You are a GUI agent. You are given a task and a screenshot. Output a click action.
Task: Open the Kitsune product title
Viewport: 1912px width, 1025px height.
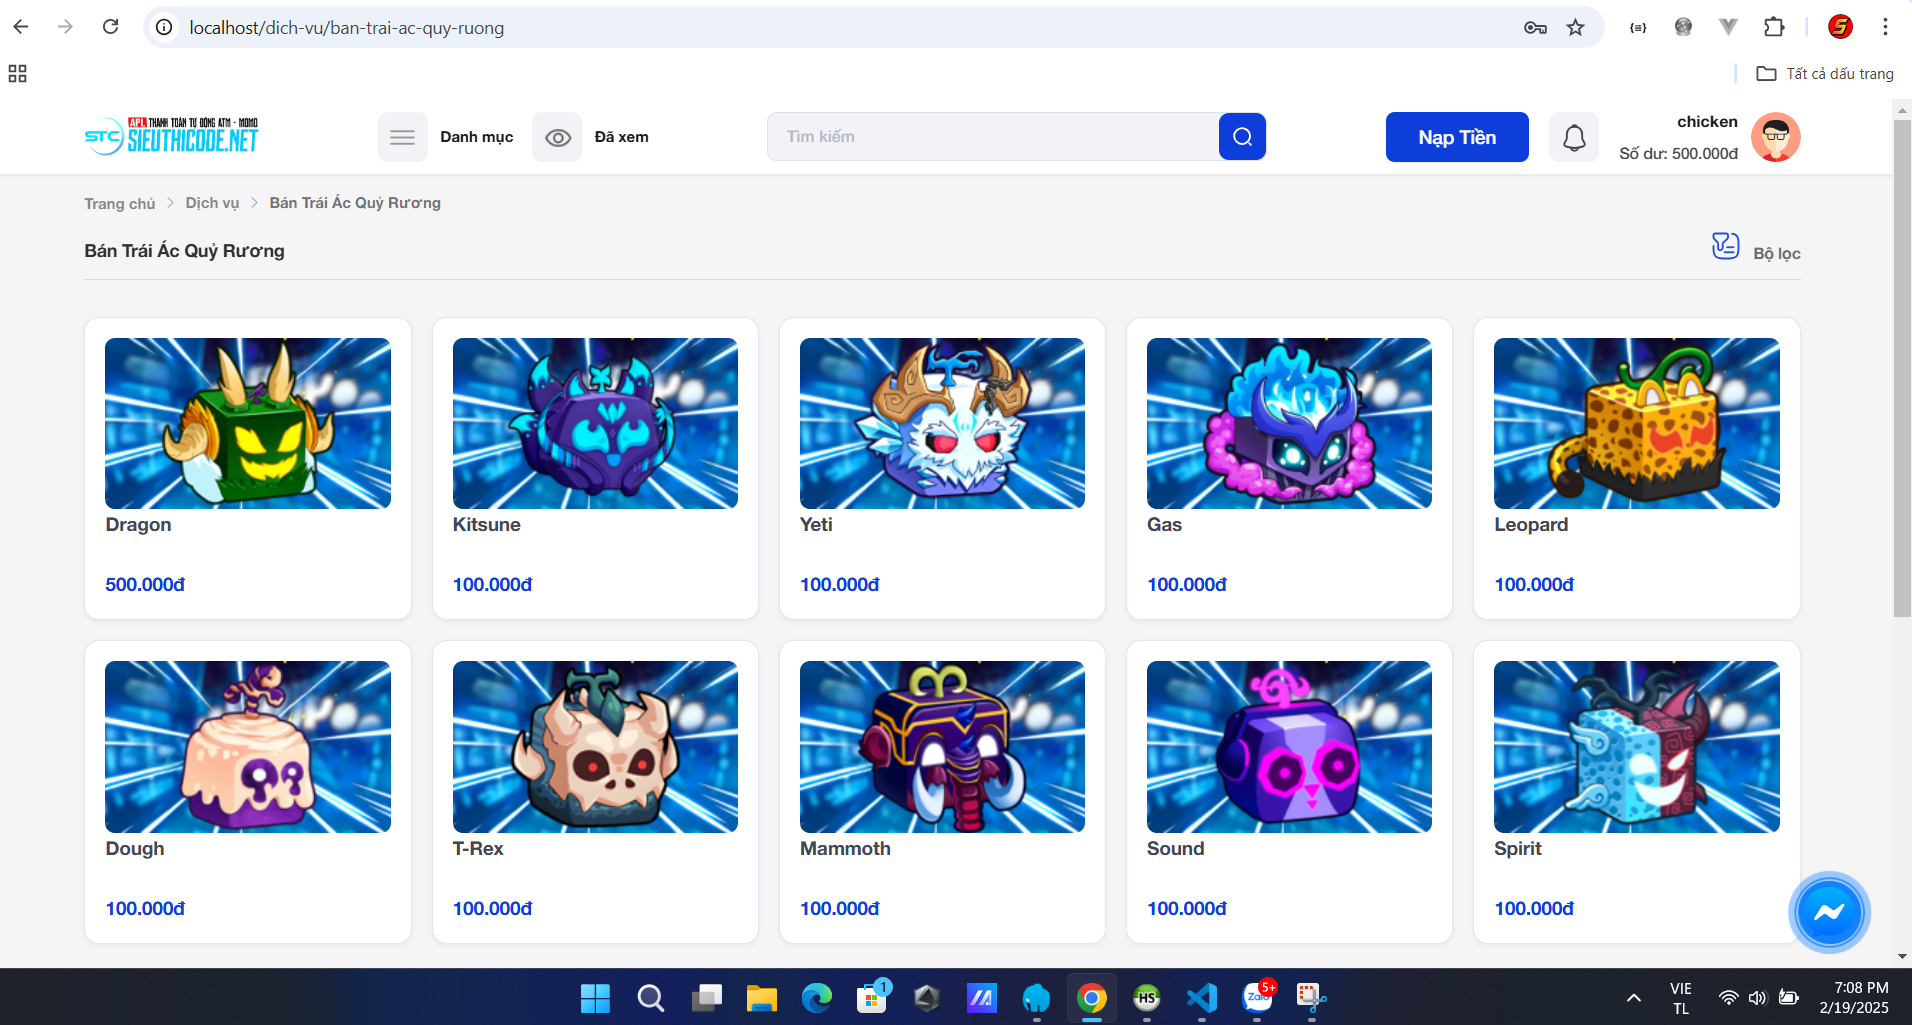coord(486,525)
